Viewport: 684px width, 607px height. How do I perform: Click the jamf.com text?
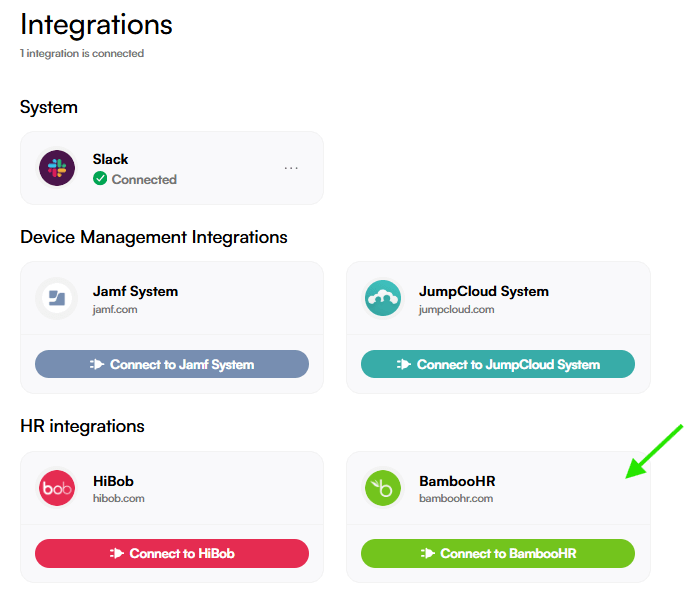[115, 309]
